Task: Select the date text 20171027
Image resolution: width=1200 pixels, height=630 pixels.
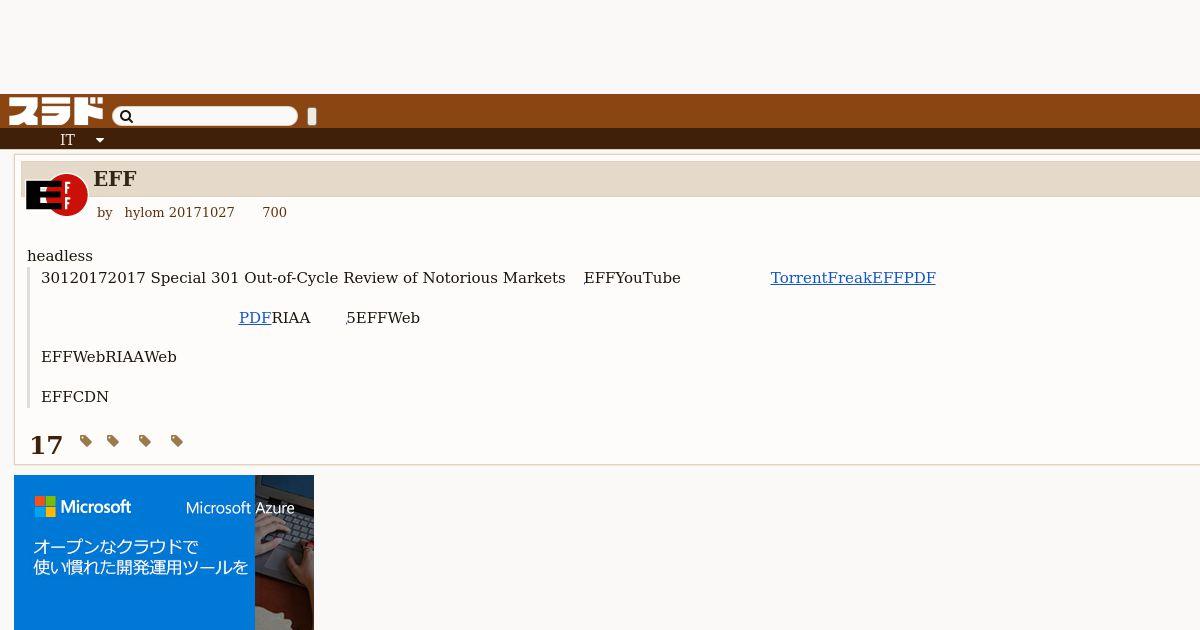Action: (x=202, y=212)
